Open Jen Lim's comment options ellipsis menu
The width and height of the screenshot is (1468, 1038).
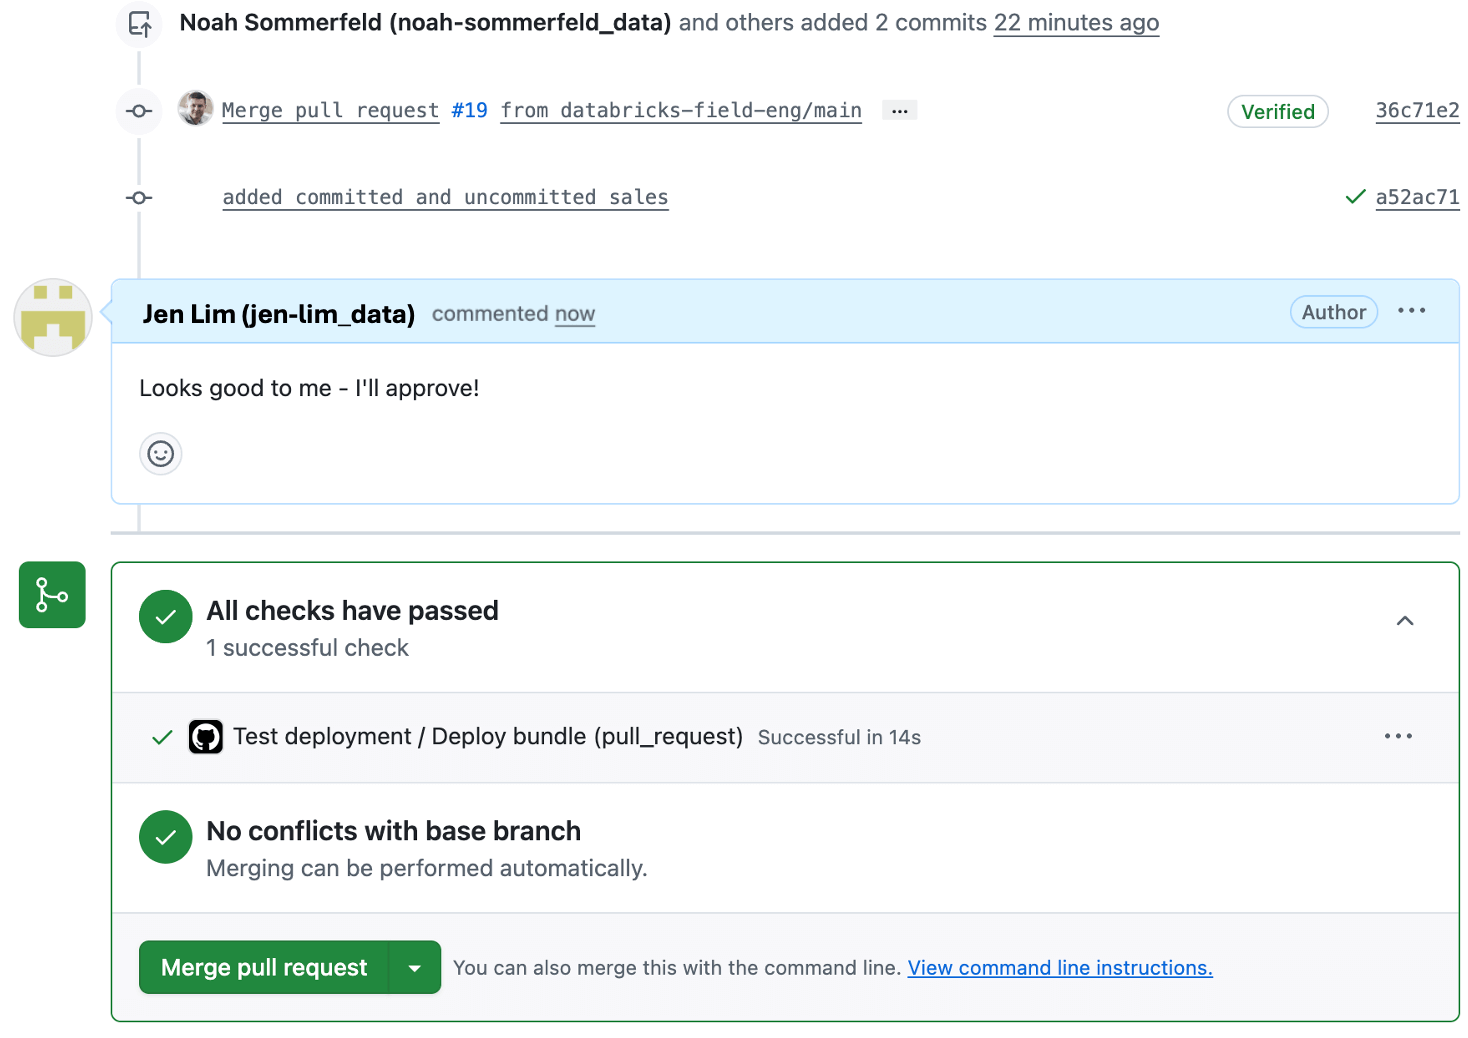[x=1411, y=311]
